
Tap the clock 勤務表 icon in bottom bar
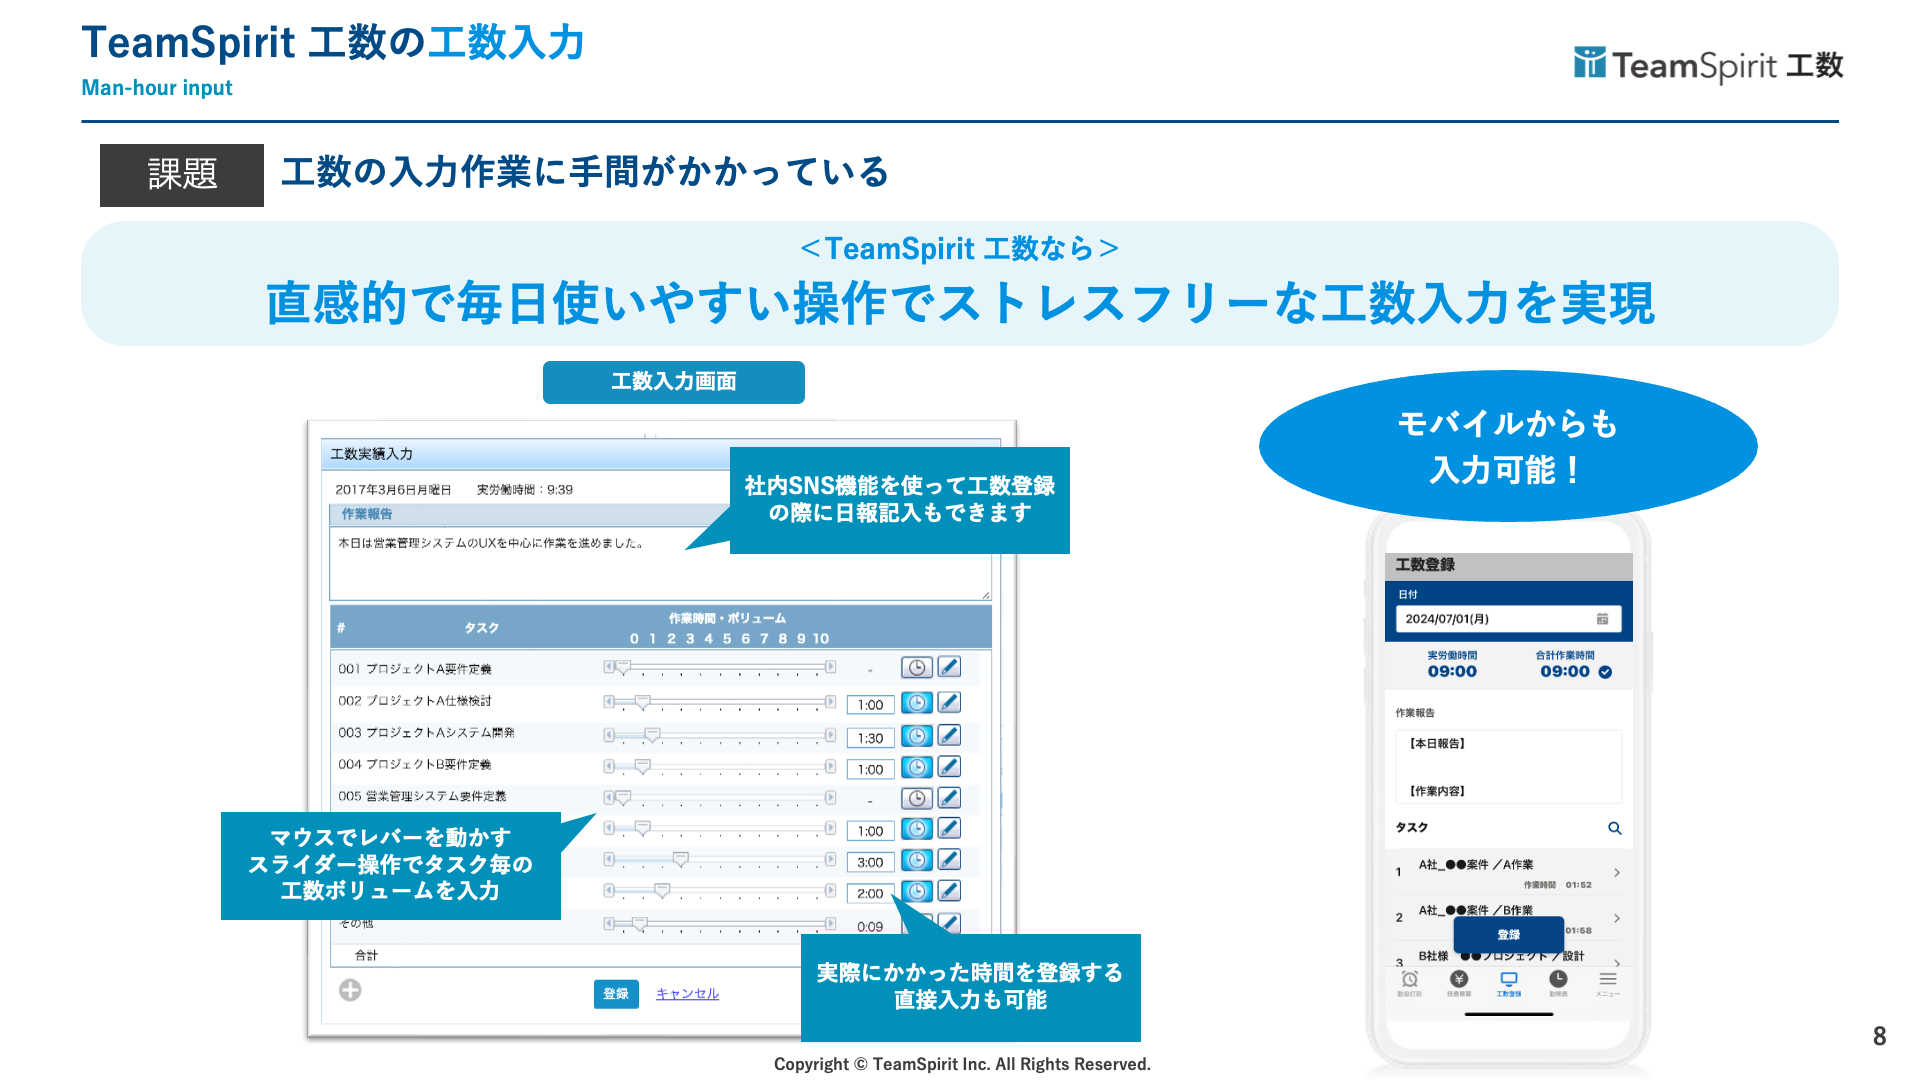pyautogui.click(x=1558, y=980)
